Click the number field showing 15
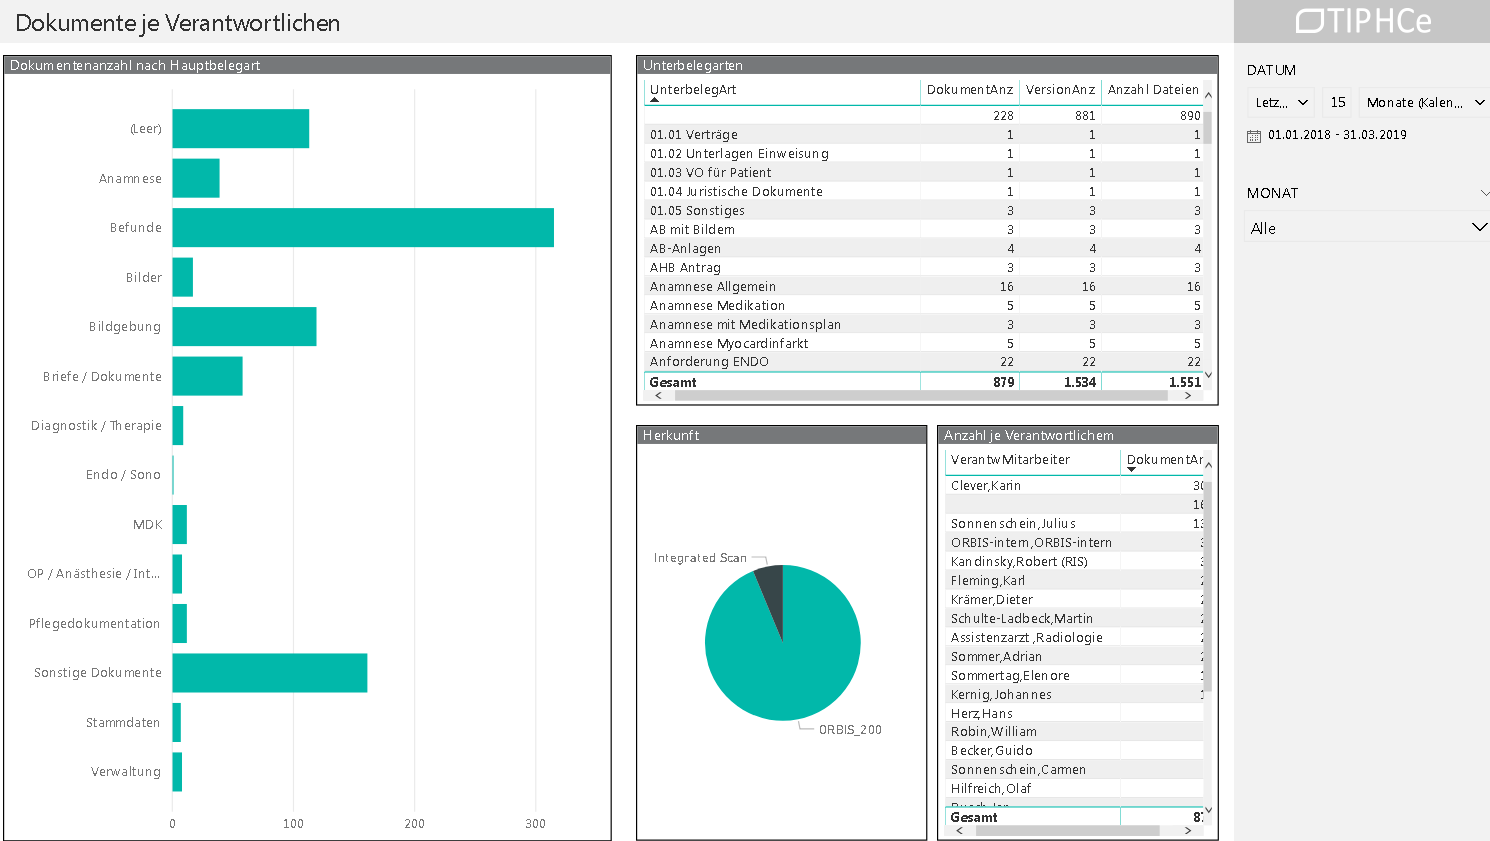The height and width of the screenshot is (841, 1490). pos(1337,102)
